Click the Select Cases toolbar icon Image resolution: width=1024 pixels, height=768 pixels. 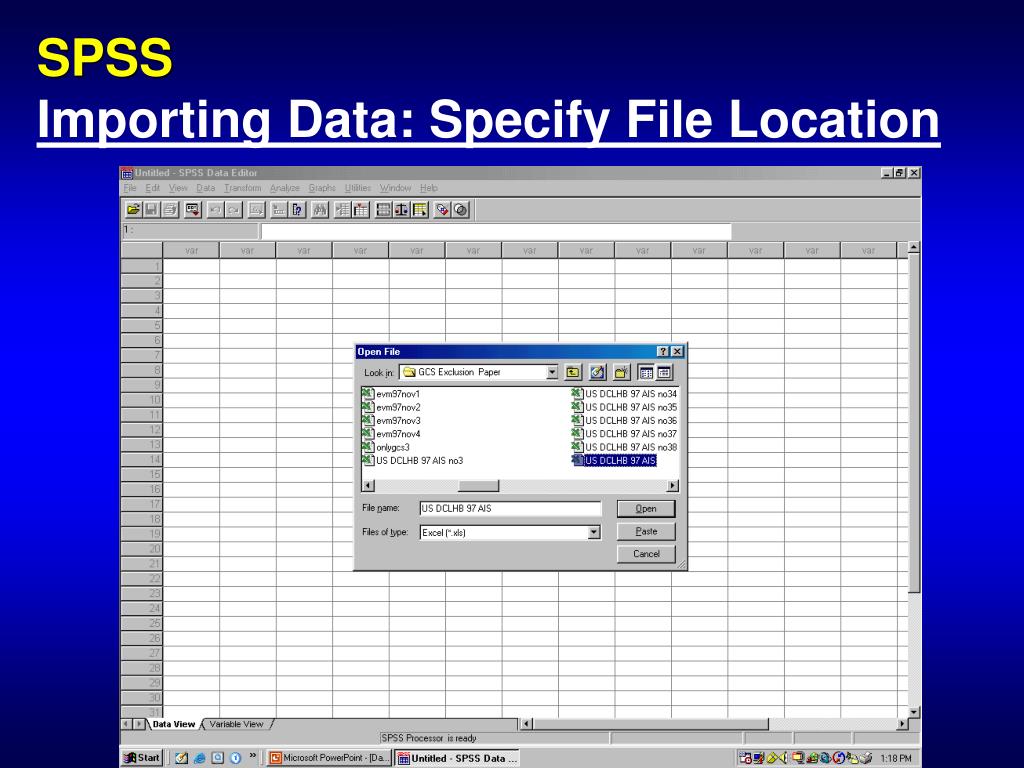pos(420,210)
